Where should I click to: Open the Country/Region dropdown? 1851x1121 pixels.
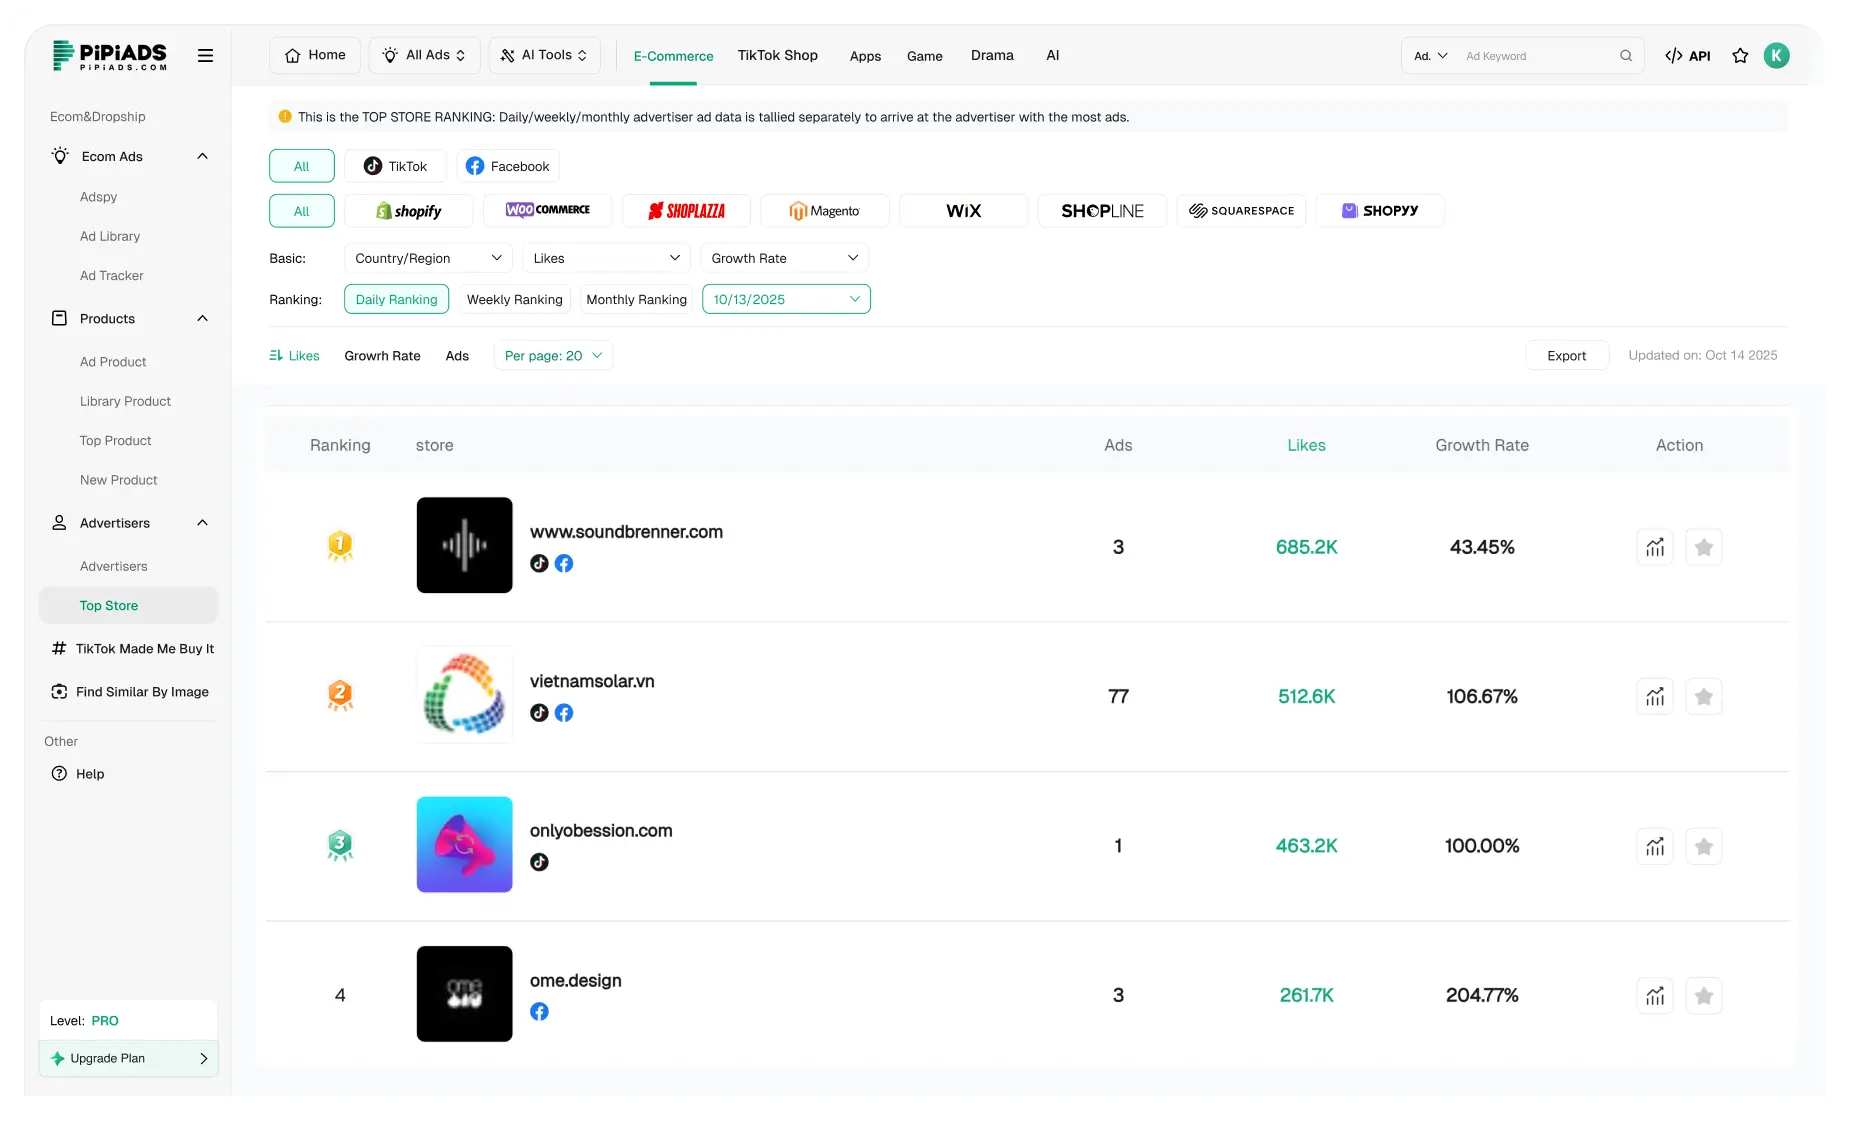click(x=427, y=258)
